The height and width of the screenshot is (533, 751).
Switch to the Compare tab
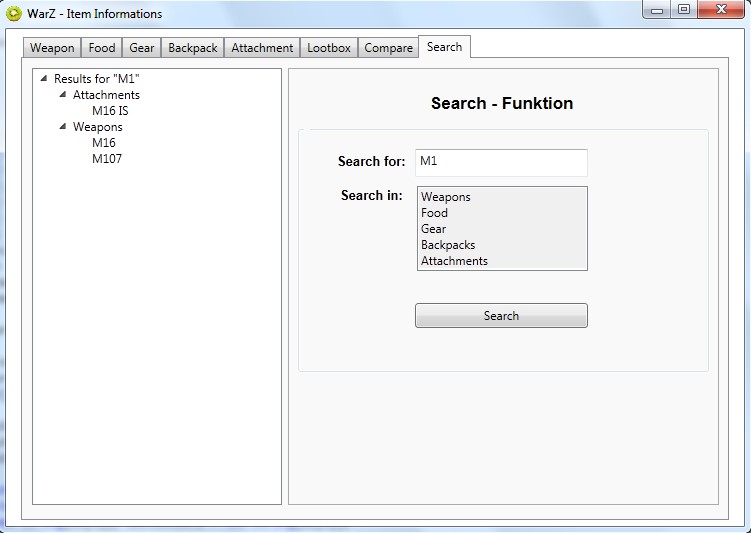coord(388,48)
